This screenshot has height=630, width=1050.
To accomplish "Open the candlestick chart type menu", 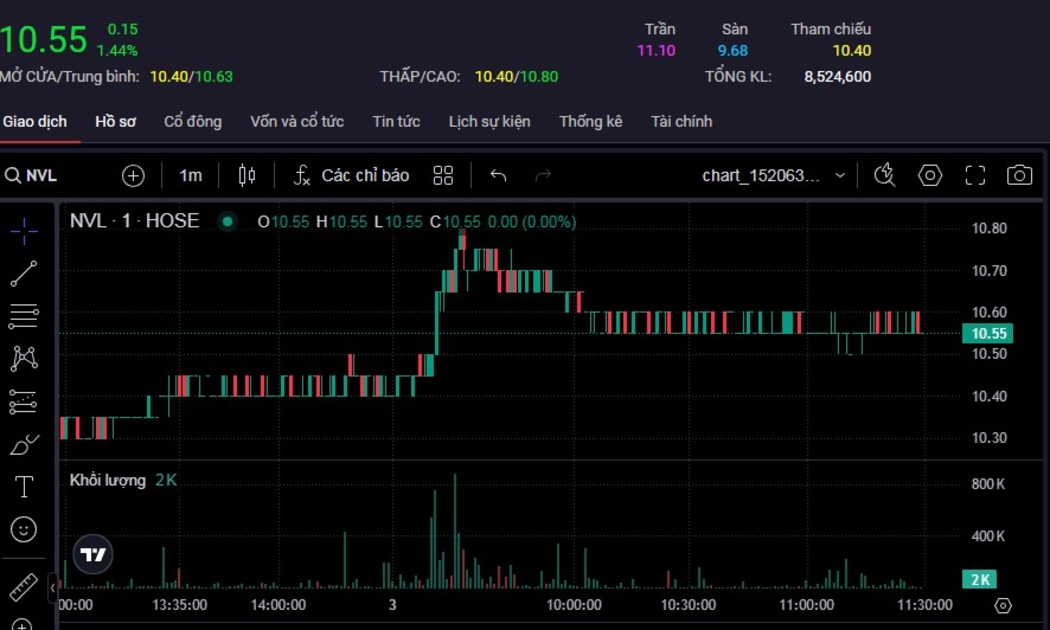I will pyautogui.click(x=247, y=176).
